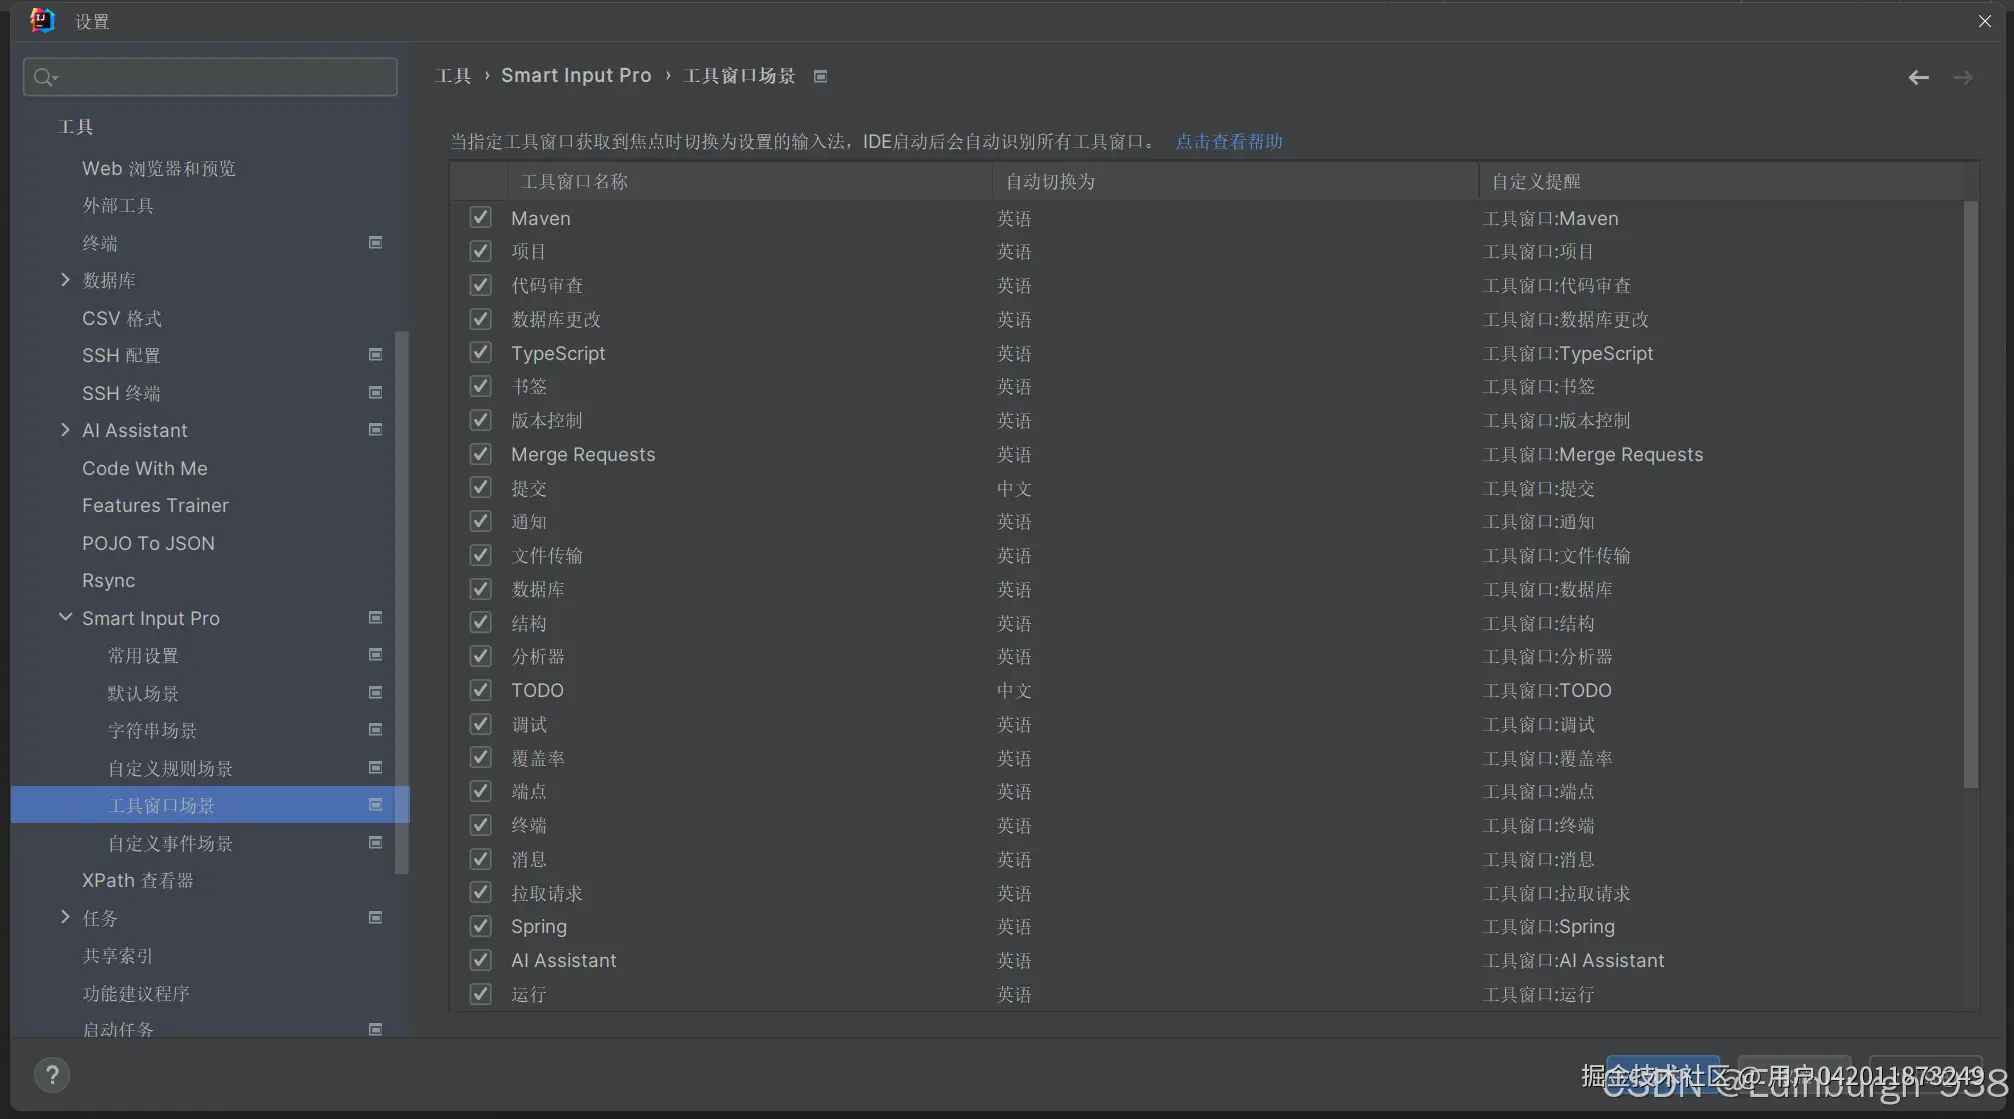Click the help question mark button
Viewport: 2014px width, 1119px height.
52,1075
